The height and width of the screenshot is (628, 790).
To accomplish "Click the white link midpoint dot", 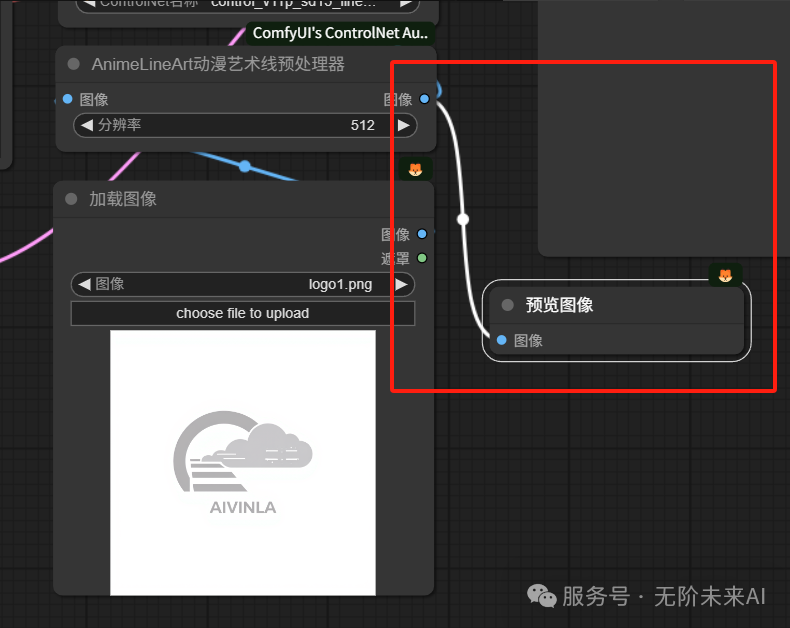I will (x=463, y=219).
